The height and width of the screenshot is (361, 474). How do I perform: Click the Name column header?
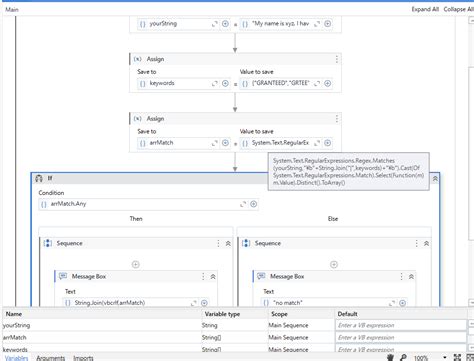coord(14,314)
